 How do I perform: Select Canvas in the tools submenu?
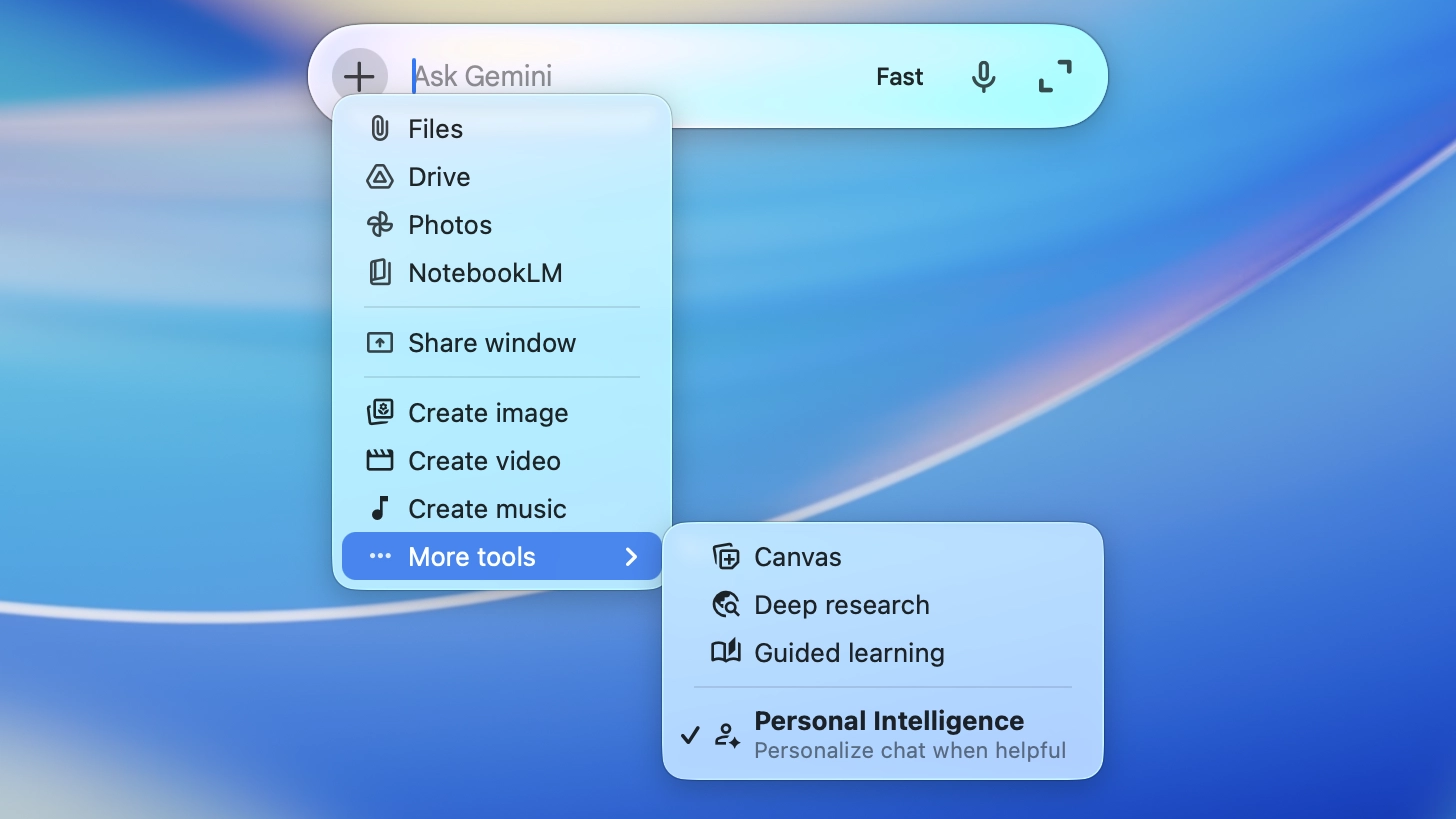pos(797,557)
